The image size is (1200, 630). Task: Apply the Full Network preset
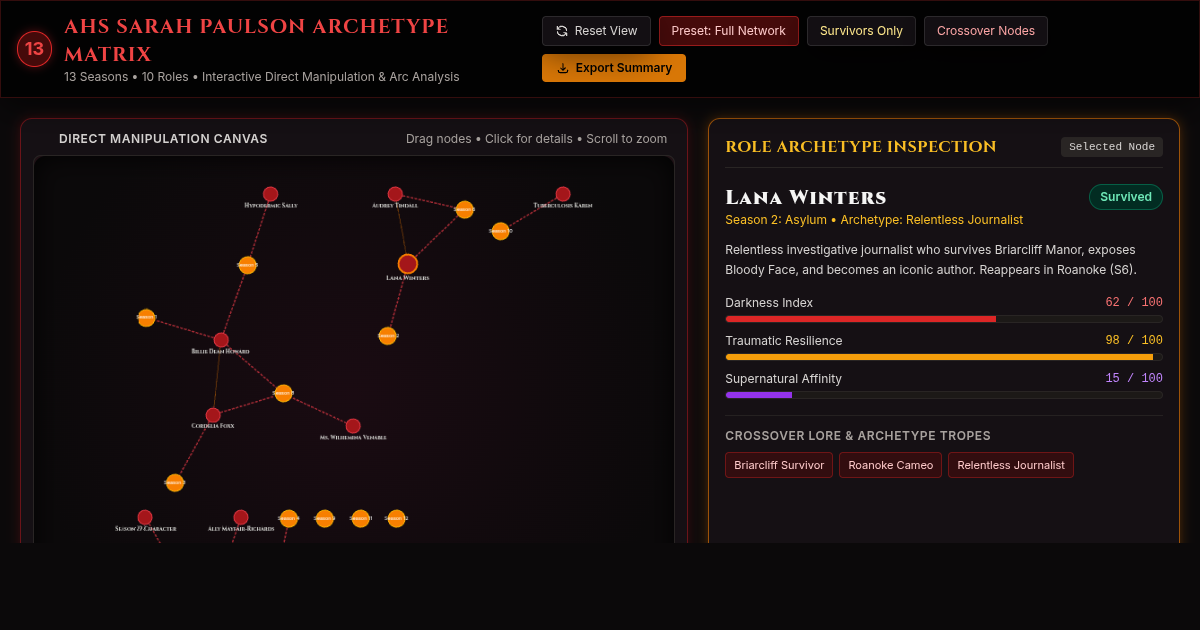point(729,31)
